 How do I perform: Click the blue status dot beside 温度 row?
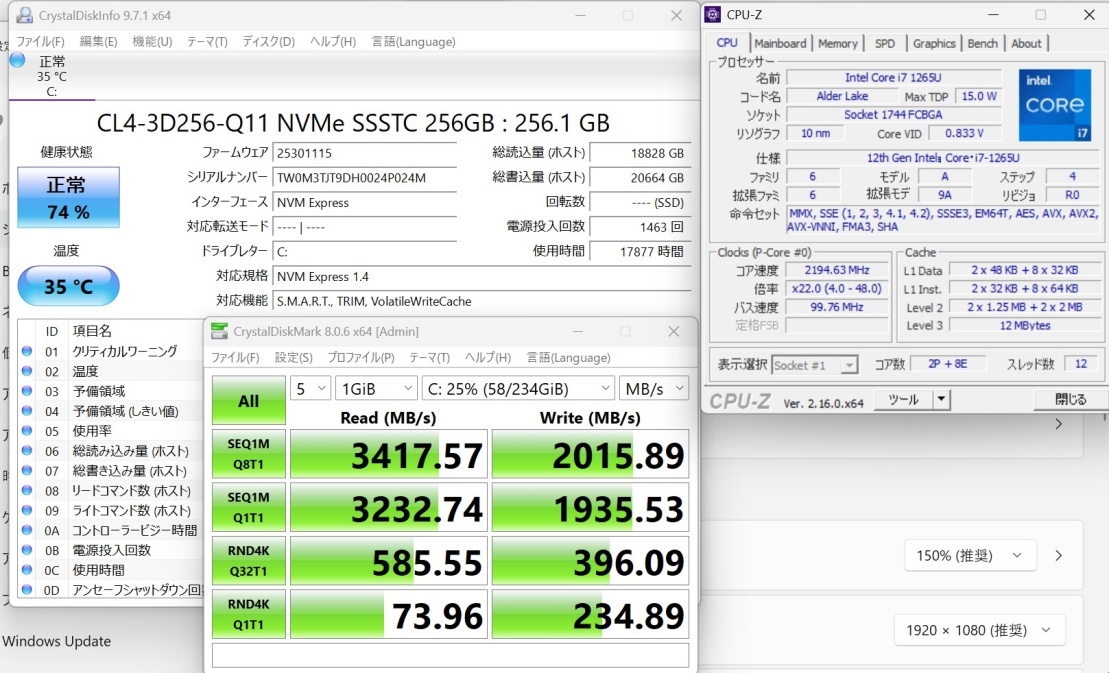tap(26, 371)
